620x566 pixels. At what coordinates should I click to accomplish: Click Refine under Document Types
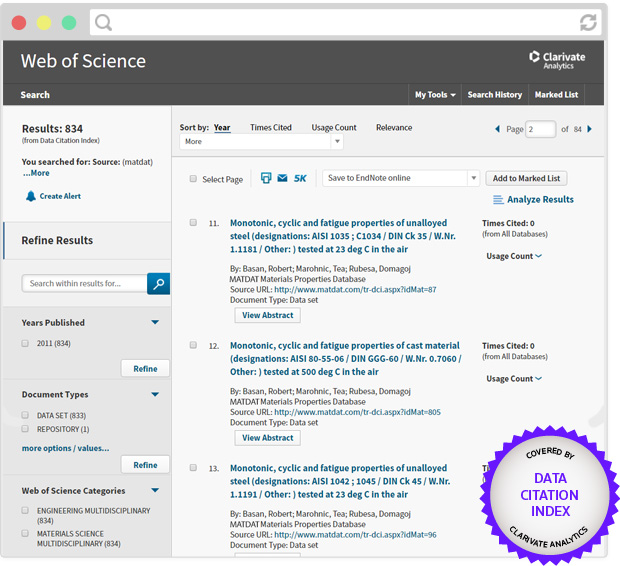pos(145,465)
